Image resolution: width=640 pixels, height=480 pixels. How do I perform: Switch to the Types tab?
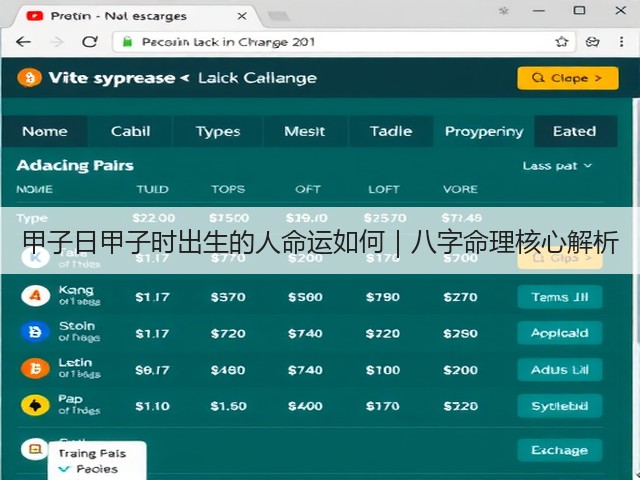click(218, 131)
